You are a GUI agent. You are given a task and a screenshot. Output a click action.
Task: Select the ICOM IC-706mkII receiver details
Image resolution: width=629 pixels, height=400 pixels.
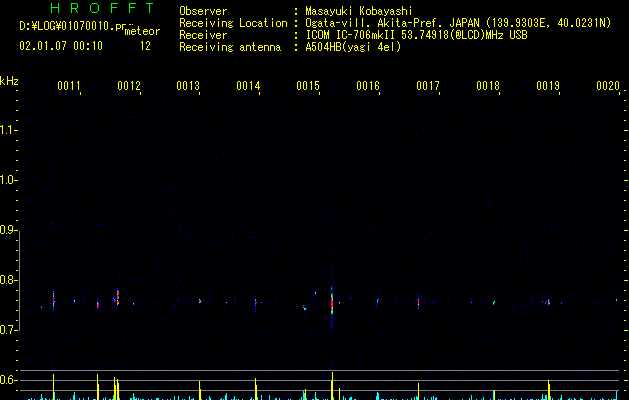click(416, 35)
